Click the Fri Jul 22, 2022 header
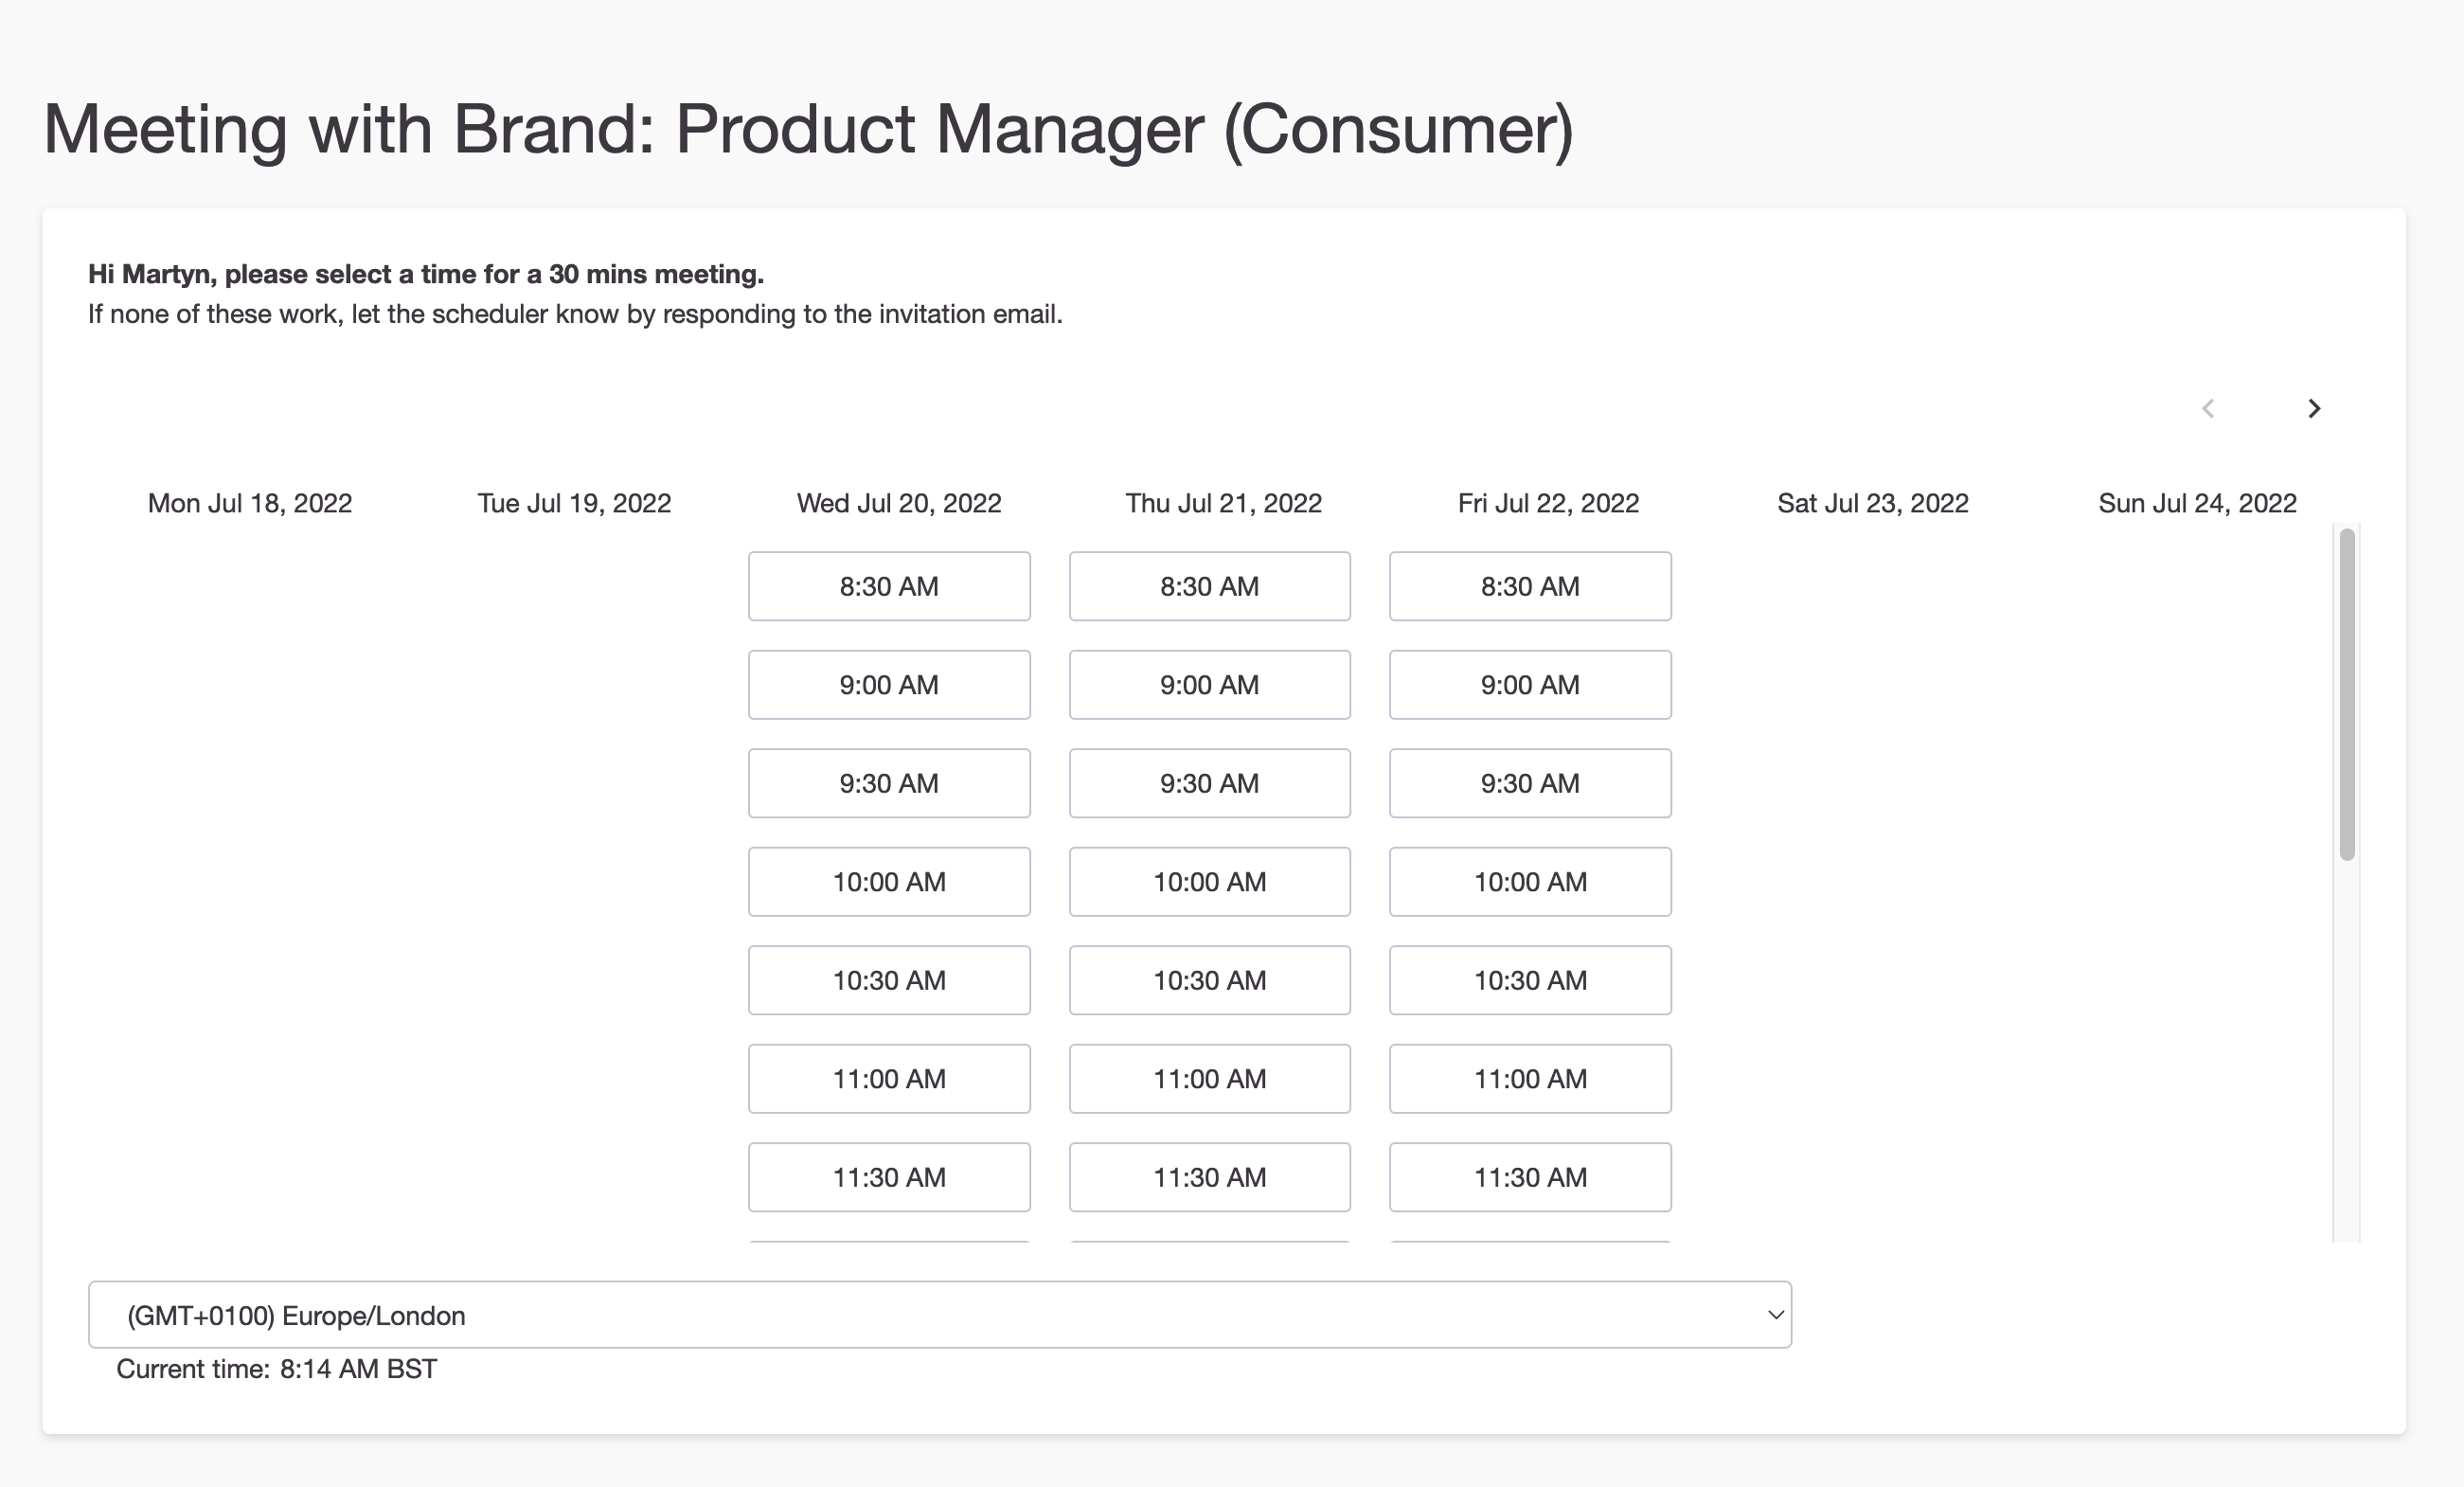 [1547, 503]
